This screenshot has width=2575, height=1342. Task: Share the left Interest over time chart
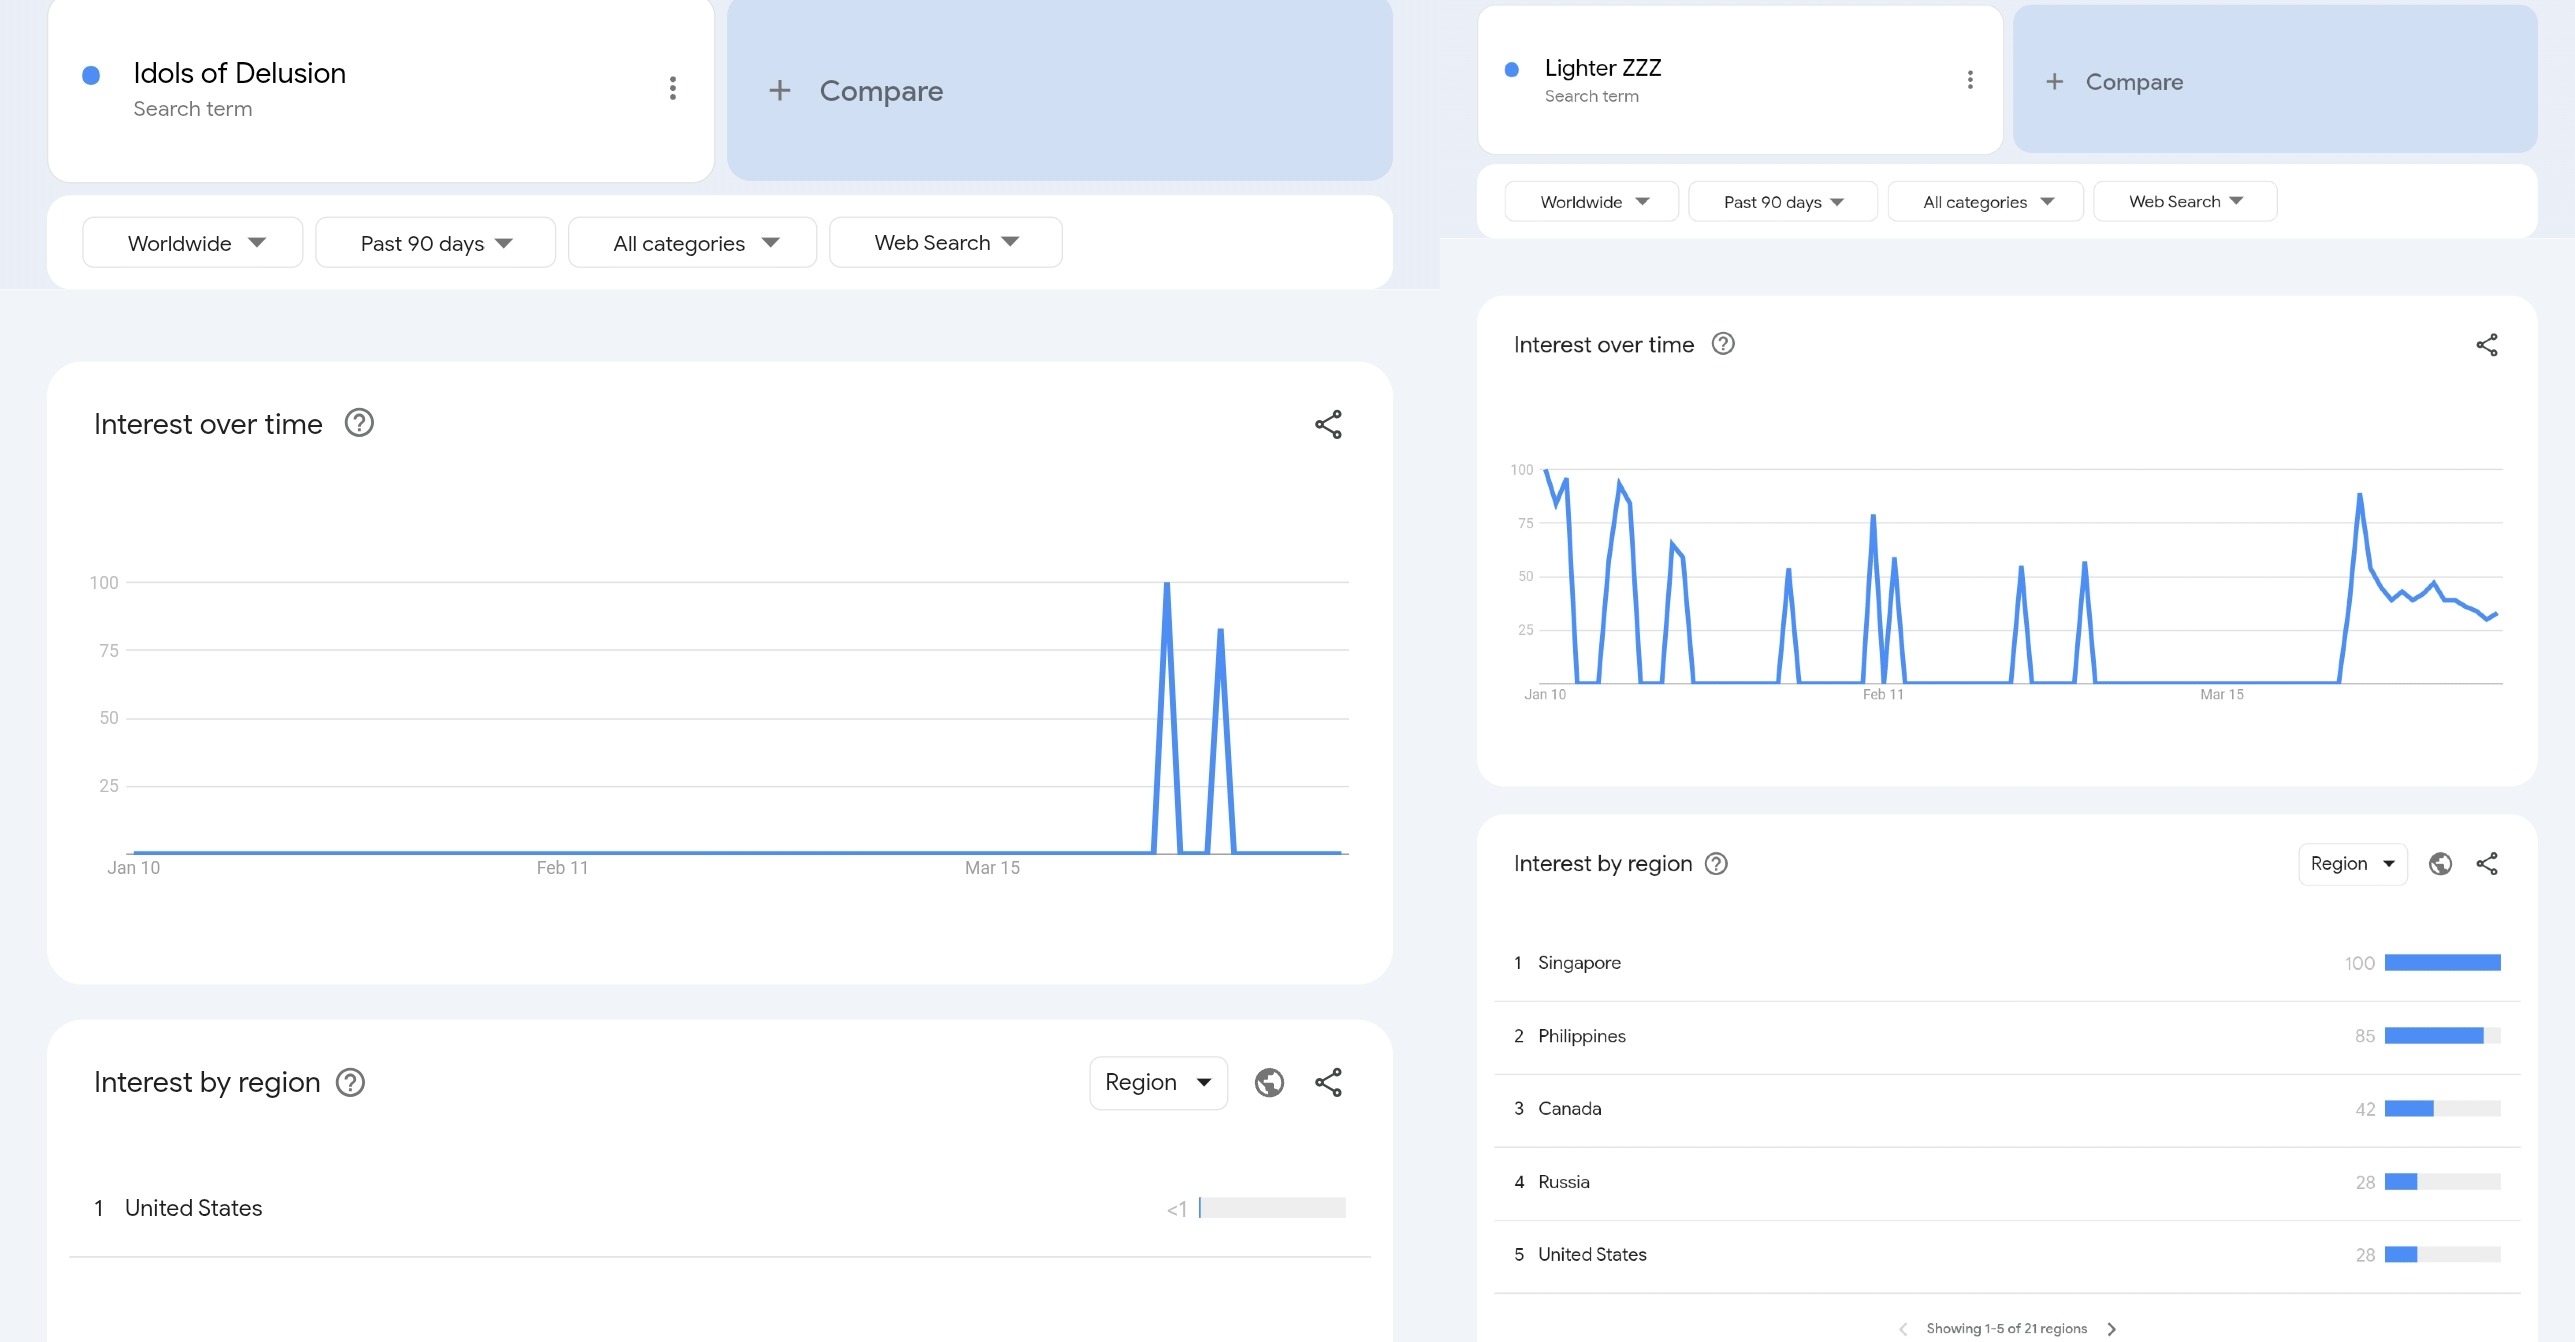coord(1327,425)
